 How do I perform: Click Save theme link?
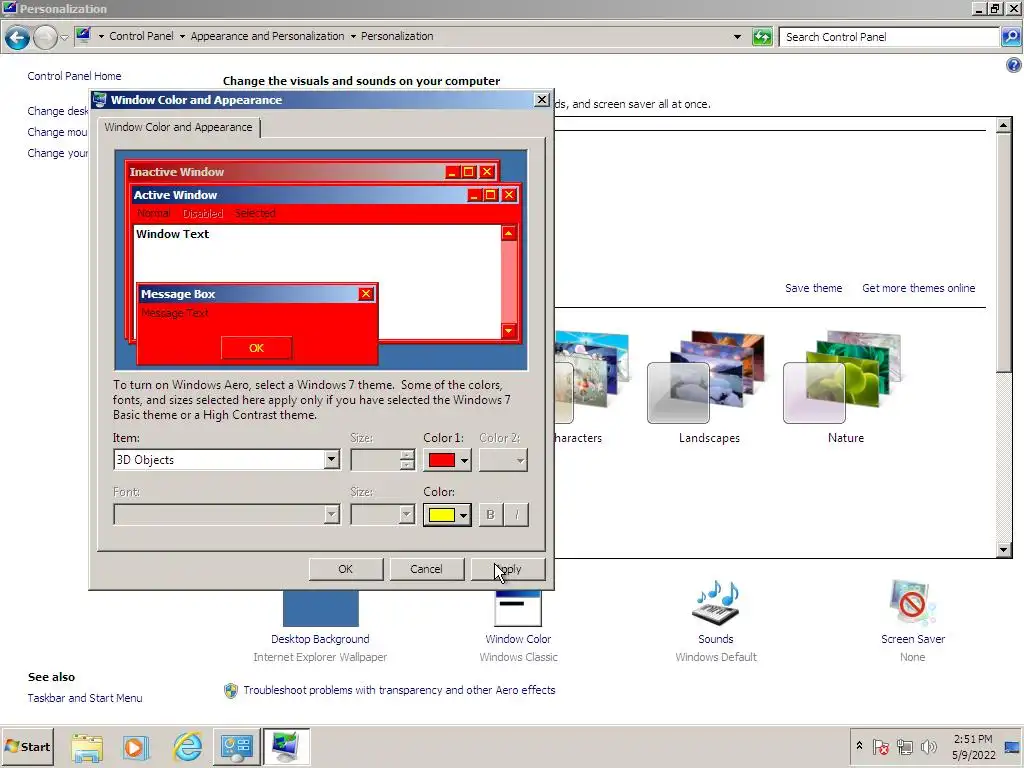(x=813, y=288)
